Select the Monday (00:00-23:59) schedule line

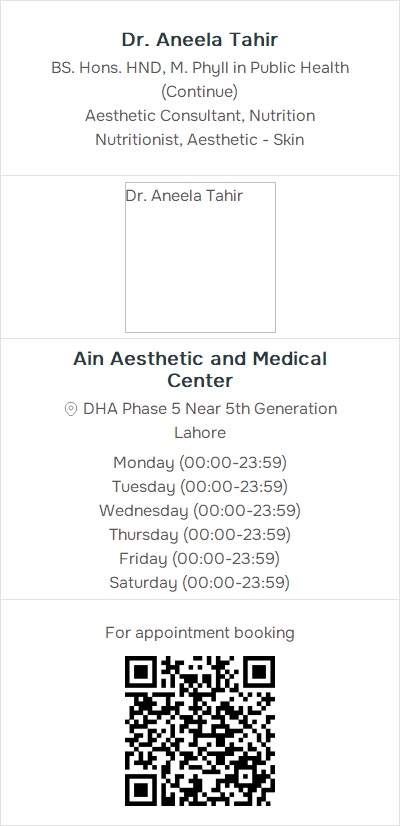pos(200,463)
